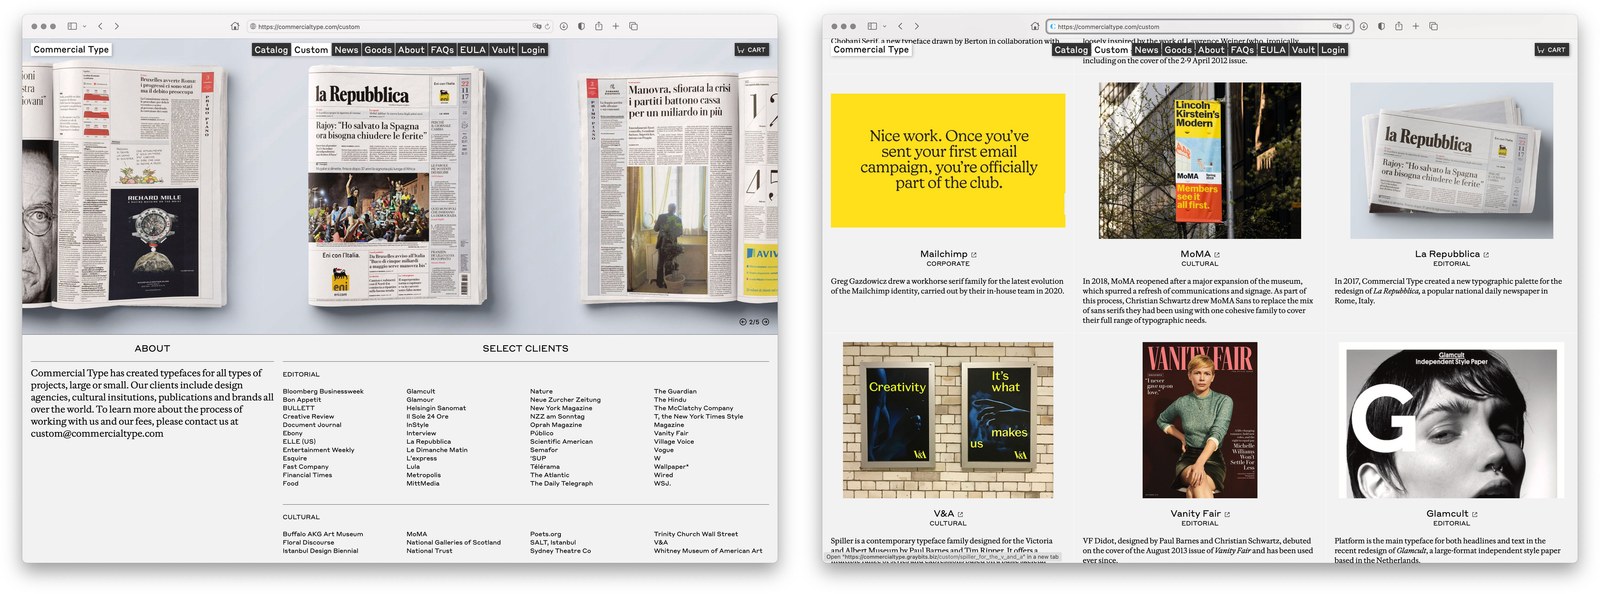Open the CART button in left window
The height and width of the screenshot is (594, 1600).
tap(752, 49)
